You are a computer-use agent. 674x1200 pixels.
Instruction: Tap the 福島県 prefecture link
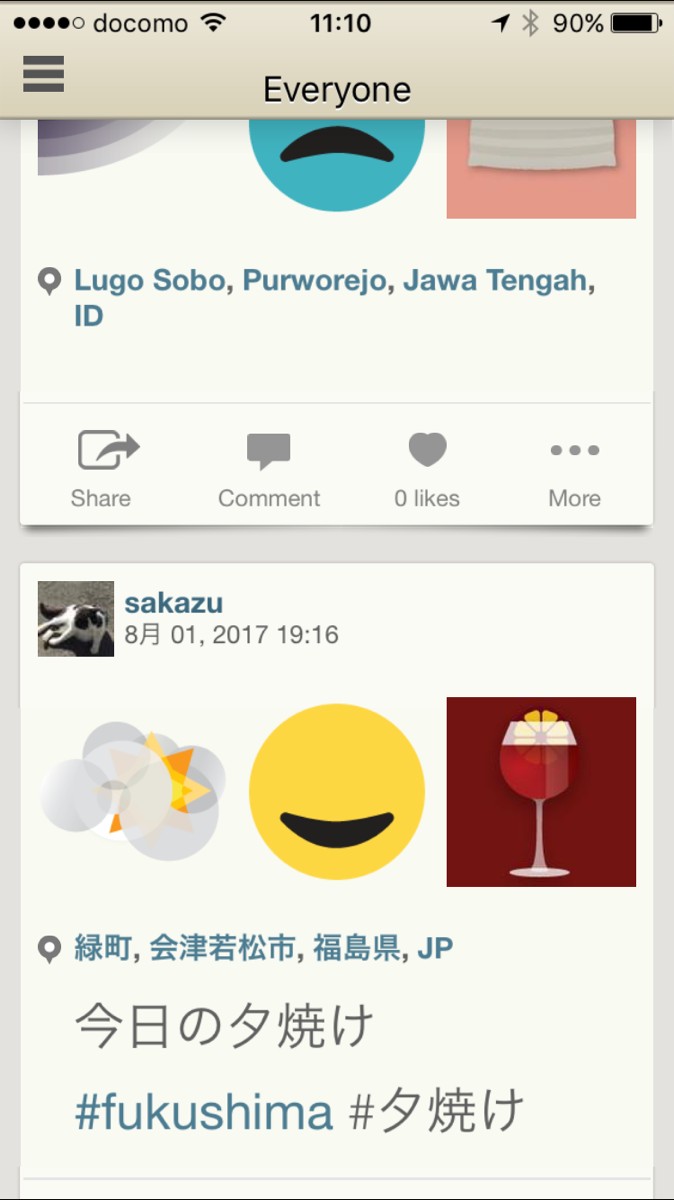(x=357, y=948)
